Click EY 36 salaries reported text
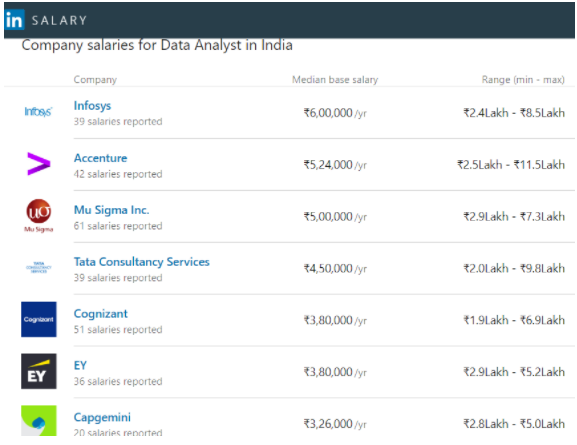 [x=118, y=381]
